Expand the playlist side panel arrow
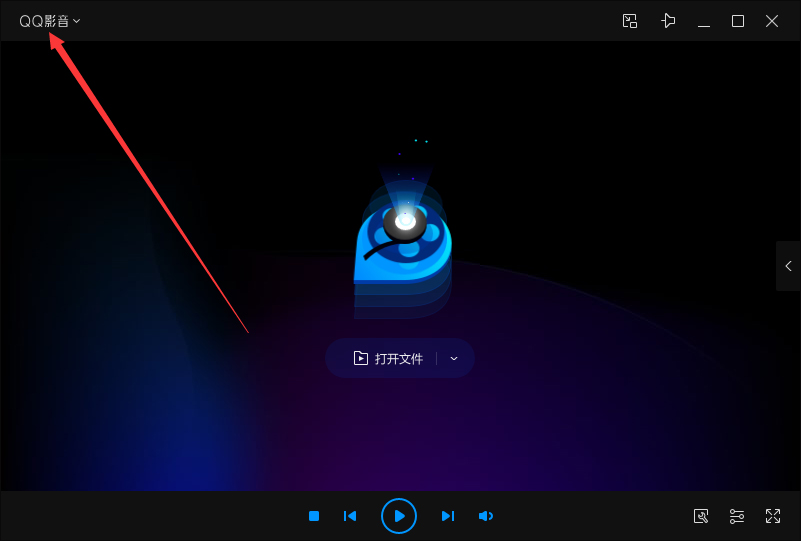Screen dimensions: 801x541 point(788,266)
